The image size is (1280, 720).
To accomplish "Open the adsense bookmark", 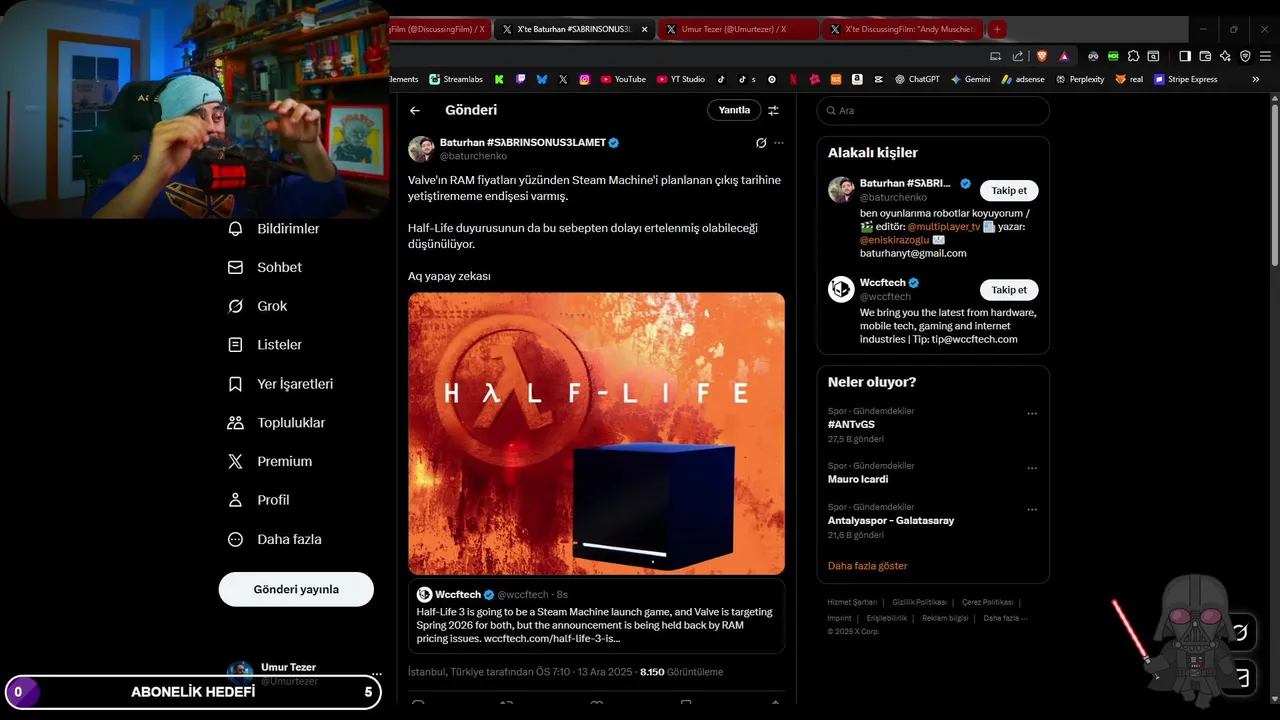I will click(1022, 79).
